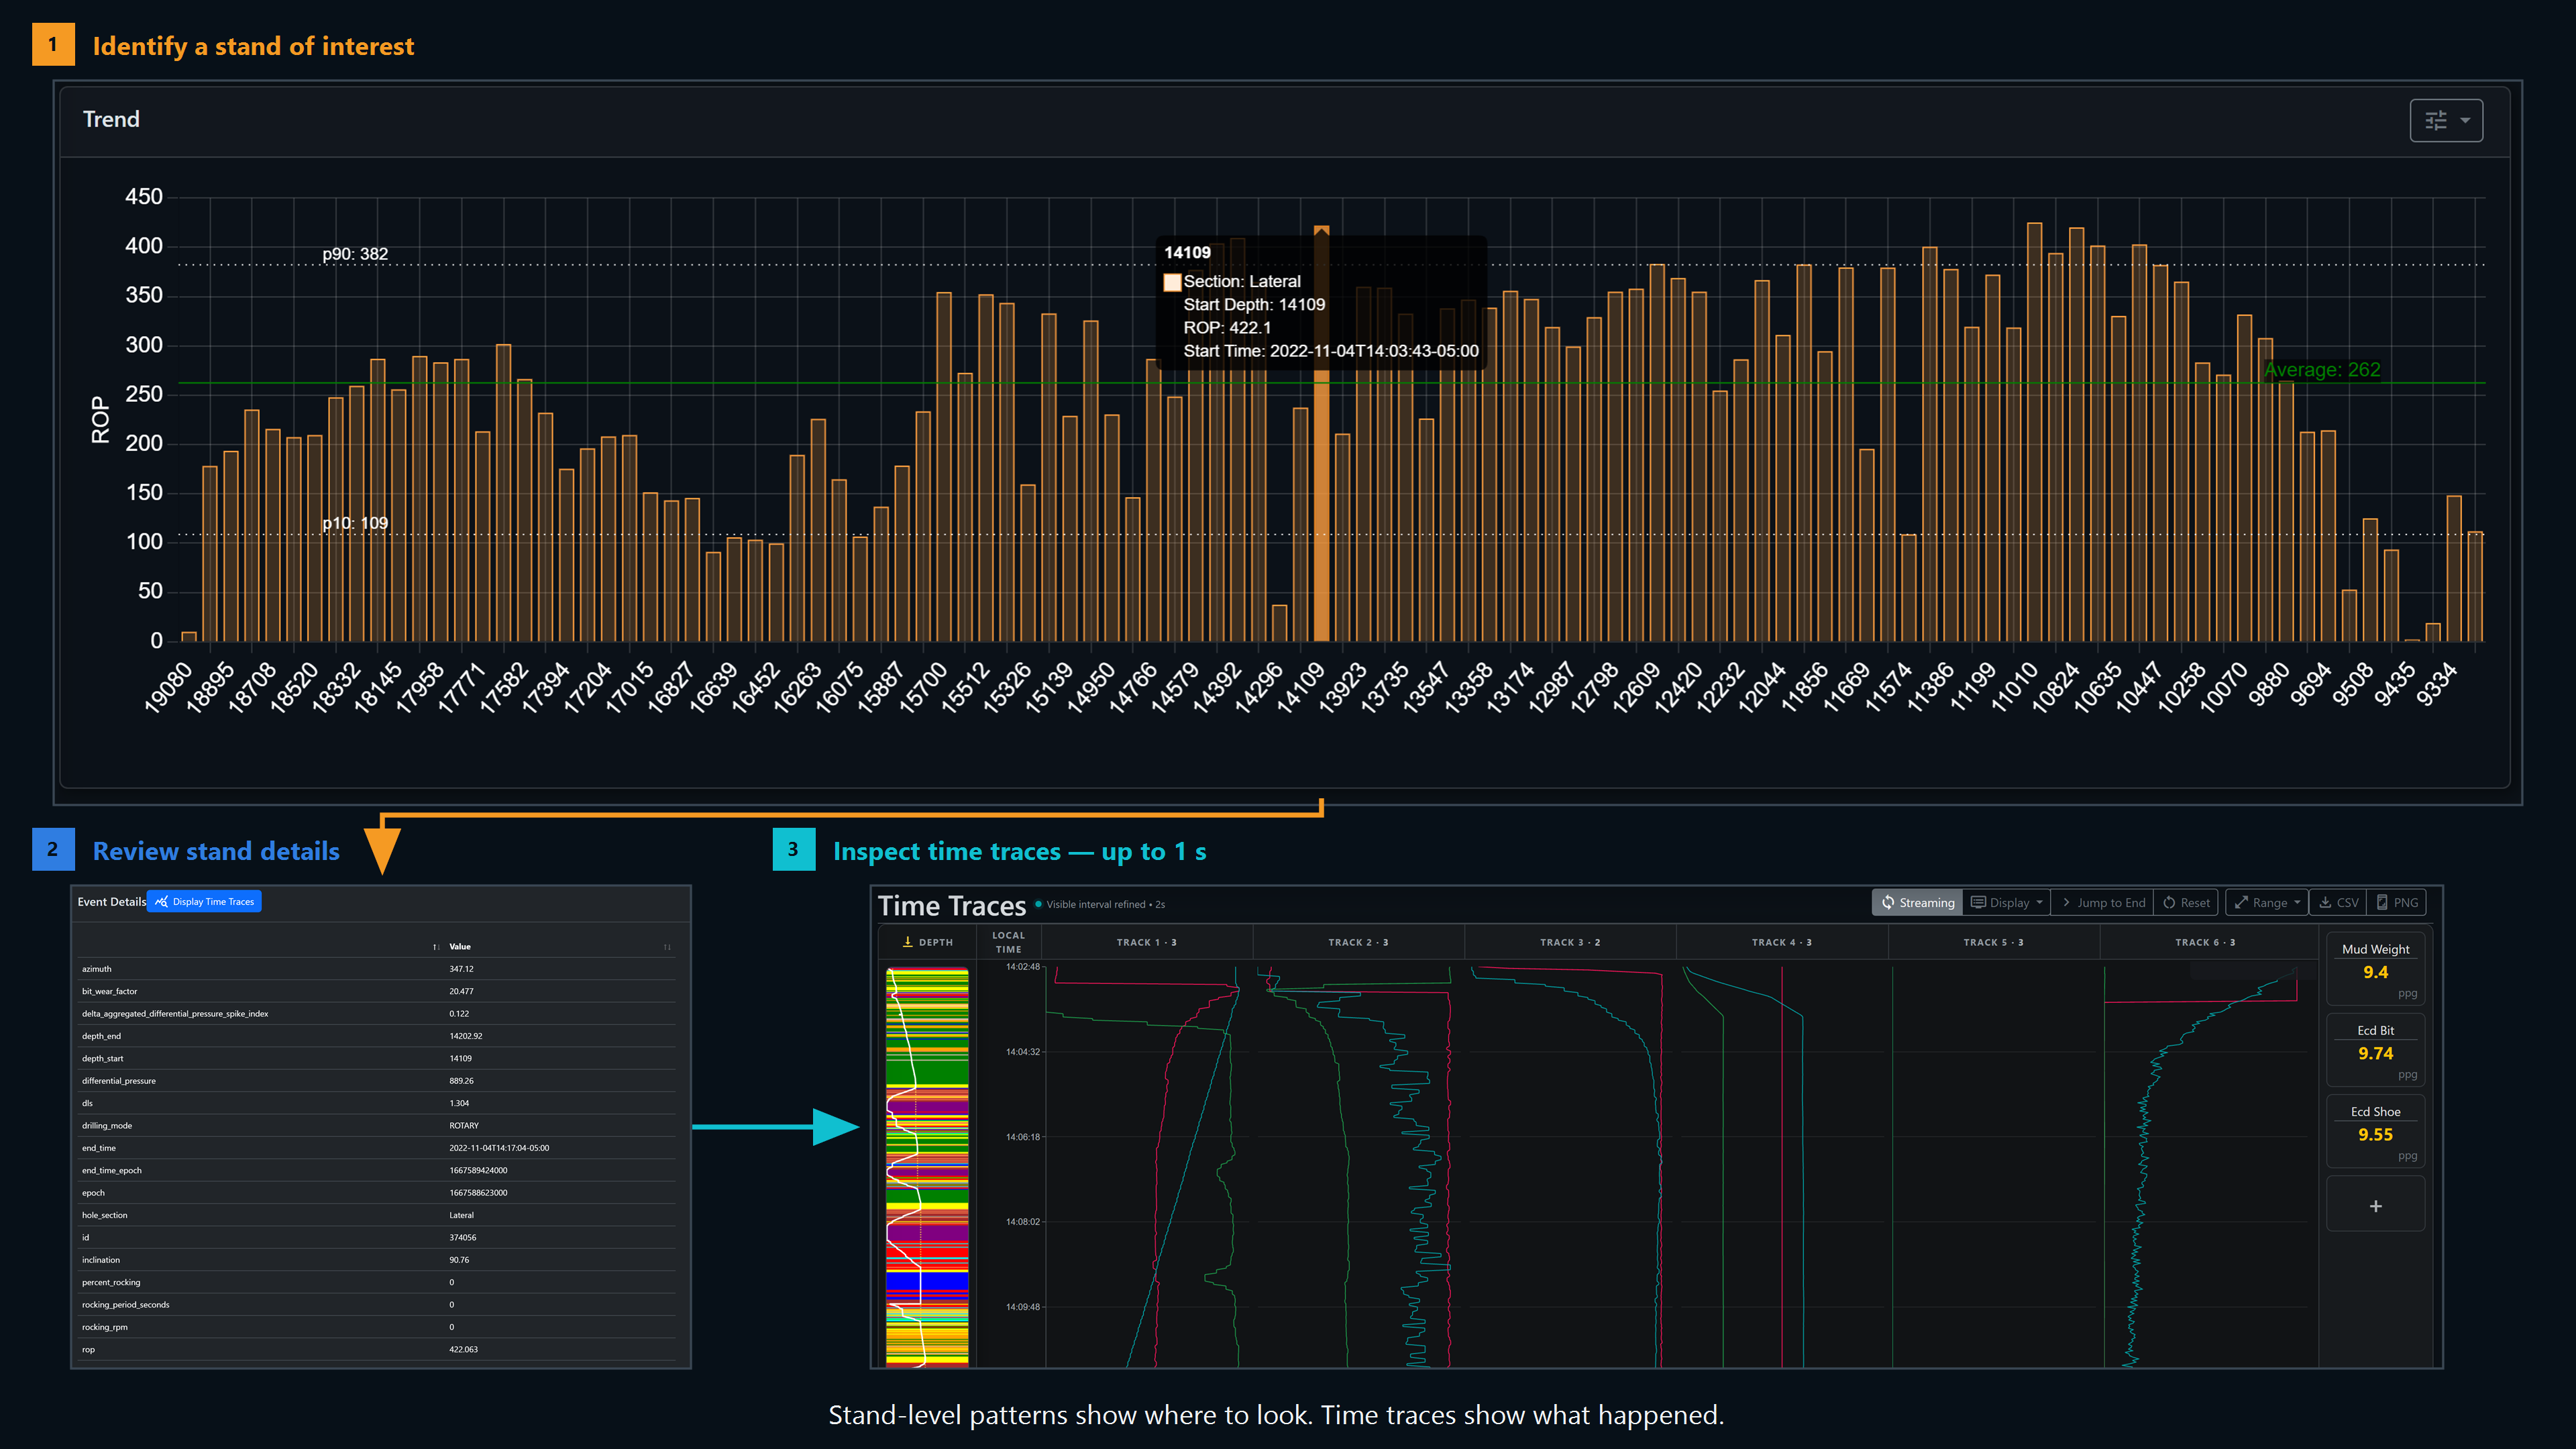Select the TRACK 2 · 3 header

point(1358,942)
